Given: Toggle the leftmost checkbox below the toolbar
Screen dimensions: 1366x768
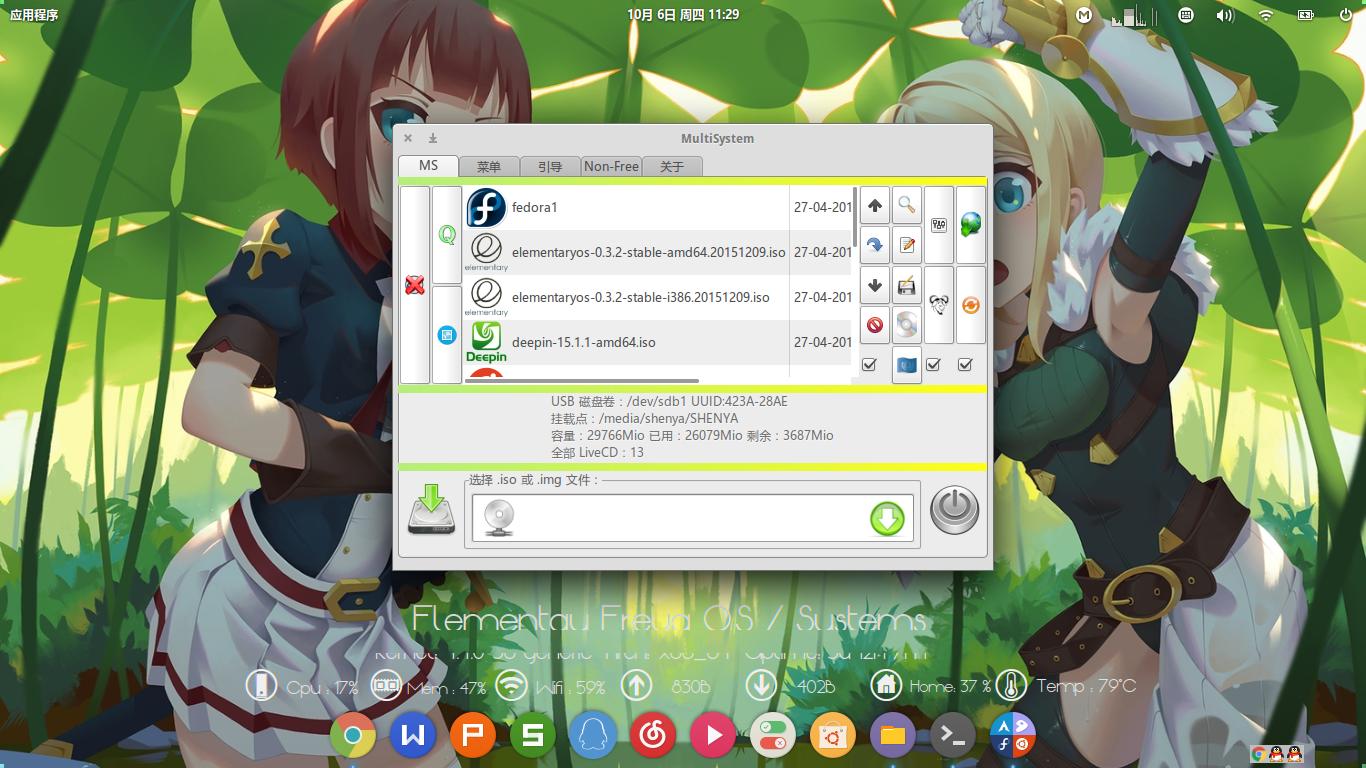Looking at the screenshot, I should tap(869, 365).
